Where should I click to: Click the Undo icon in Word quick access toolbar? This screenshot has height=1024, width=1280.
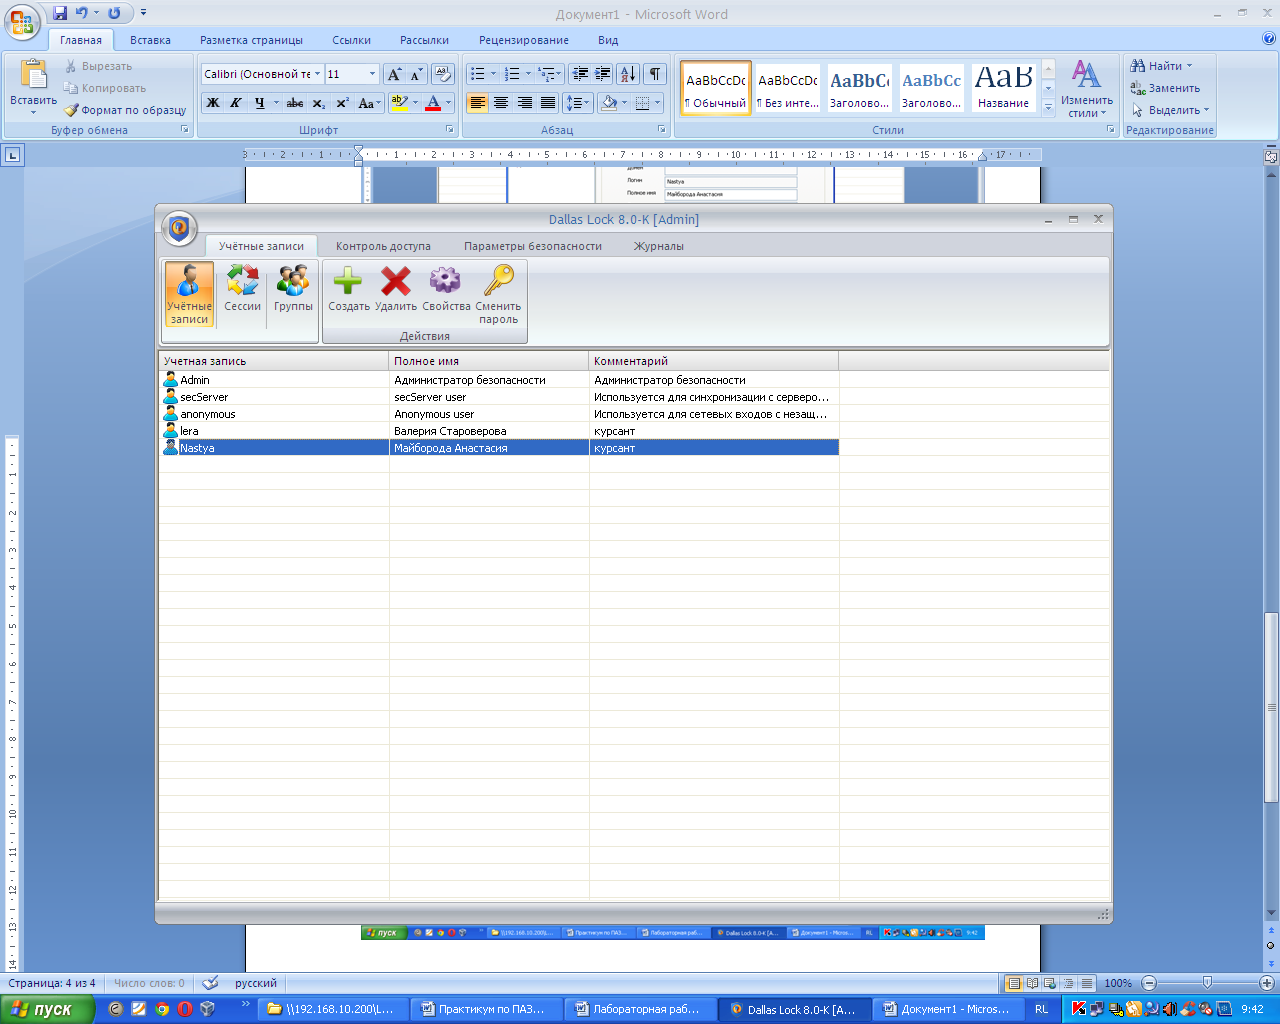pos(82,13)
